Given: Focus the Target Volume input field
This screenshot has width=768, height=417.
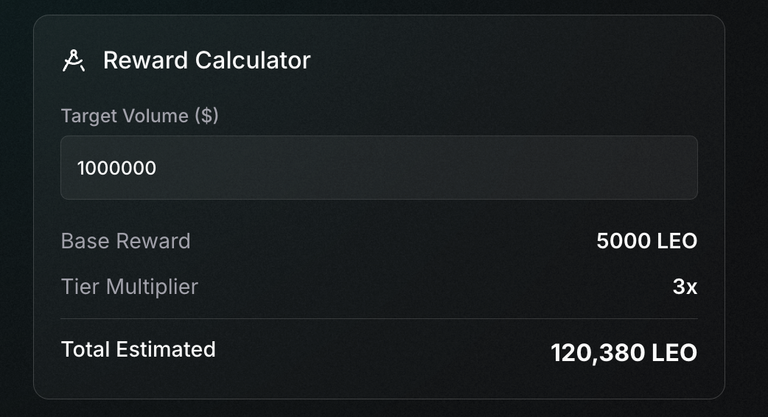Looking at the screenshot, I should click(x=379, y=168).
